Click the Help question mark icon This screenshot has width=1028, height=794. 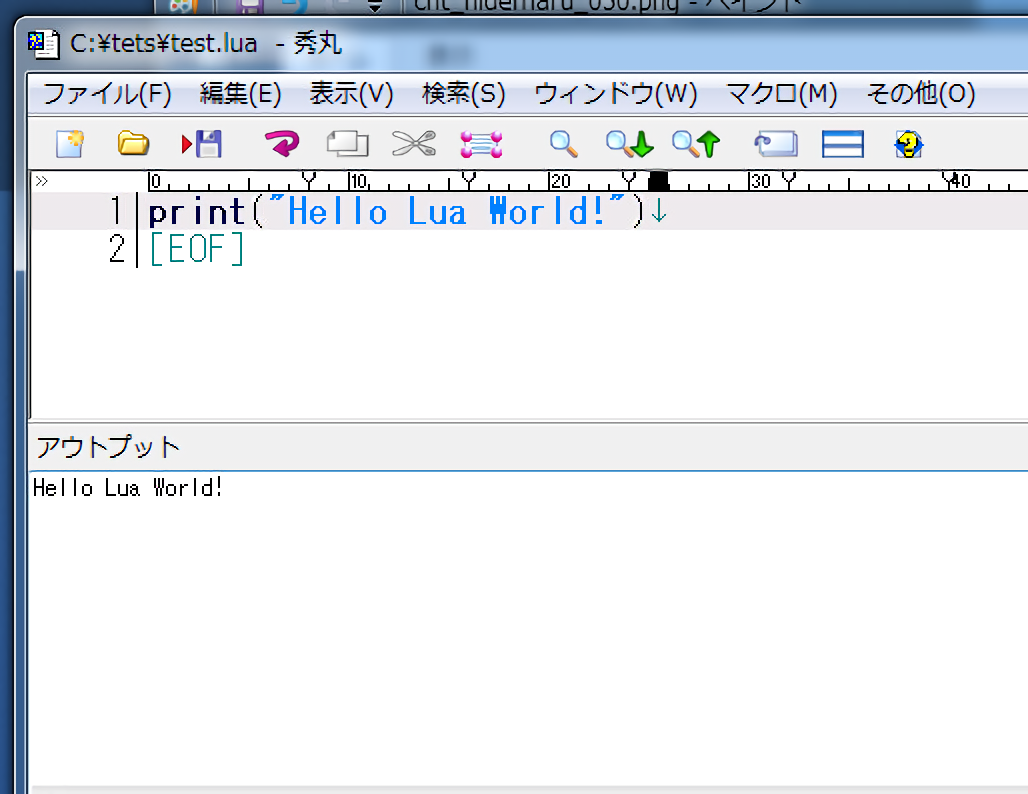click(x=908, y=144)
